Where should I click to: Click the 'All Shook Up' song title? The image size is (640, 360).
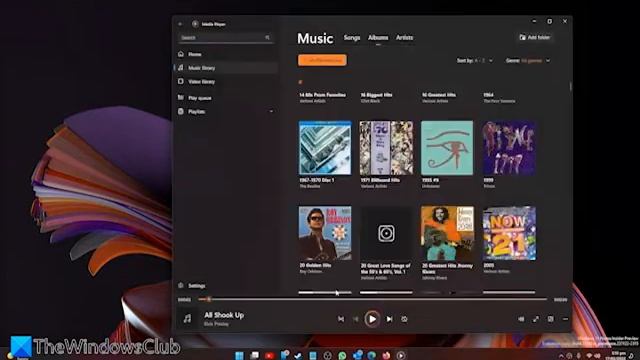[224, 315]
